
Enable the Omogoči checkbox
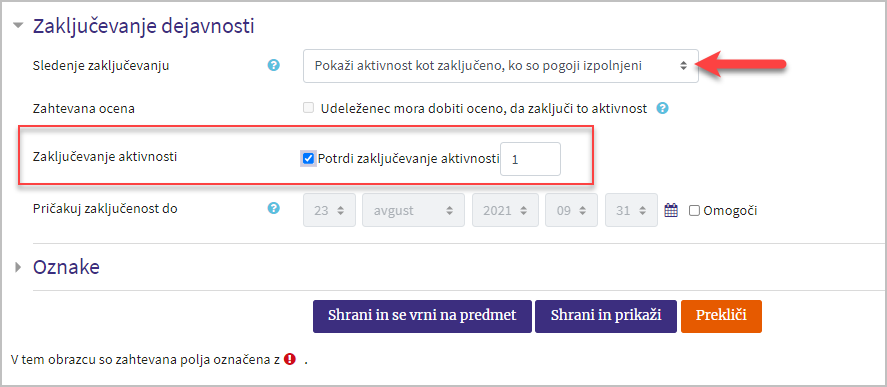tap(694, 211)
